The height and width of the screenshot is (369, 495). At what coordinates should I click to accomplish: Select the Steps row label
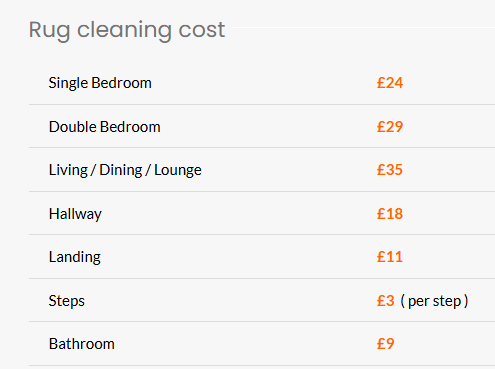(x=67, y=301)
